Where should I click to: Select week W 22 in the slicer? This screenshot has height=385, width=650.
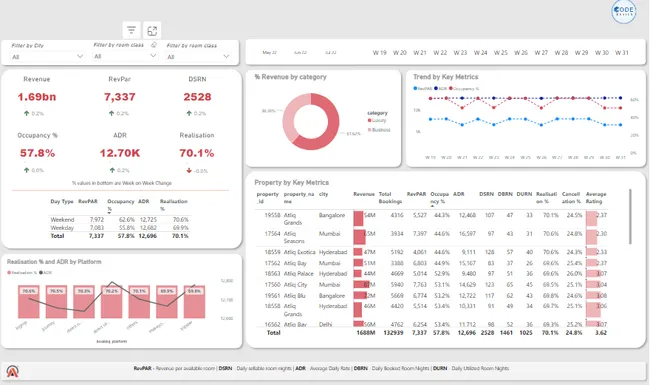440,53
